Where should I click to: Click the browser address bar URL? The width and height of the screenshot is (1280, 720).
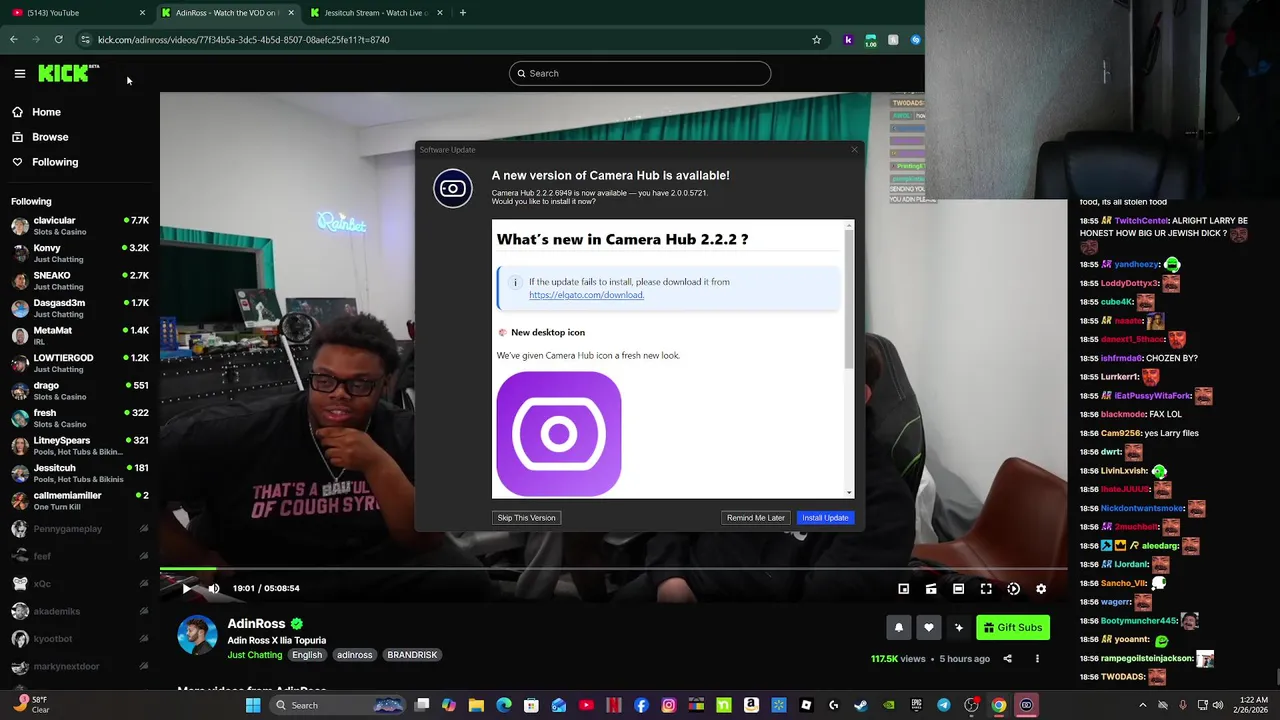point(243,40)
